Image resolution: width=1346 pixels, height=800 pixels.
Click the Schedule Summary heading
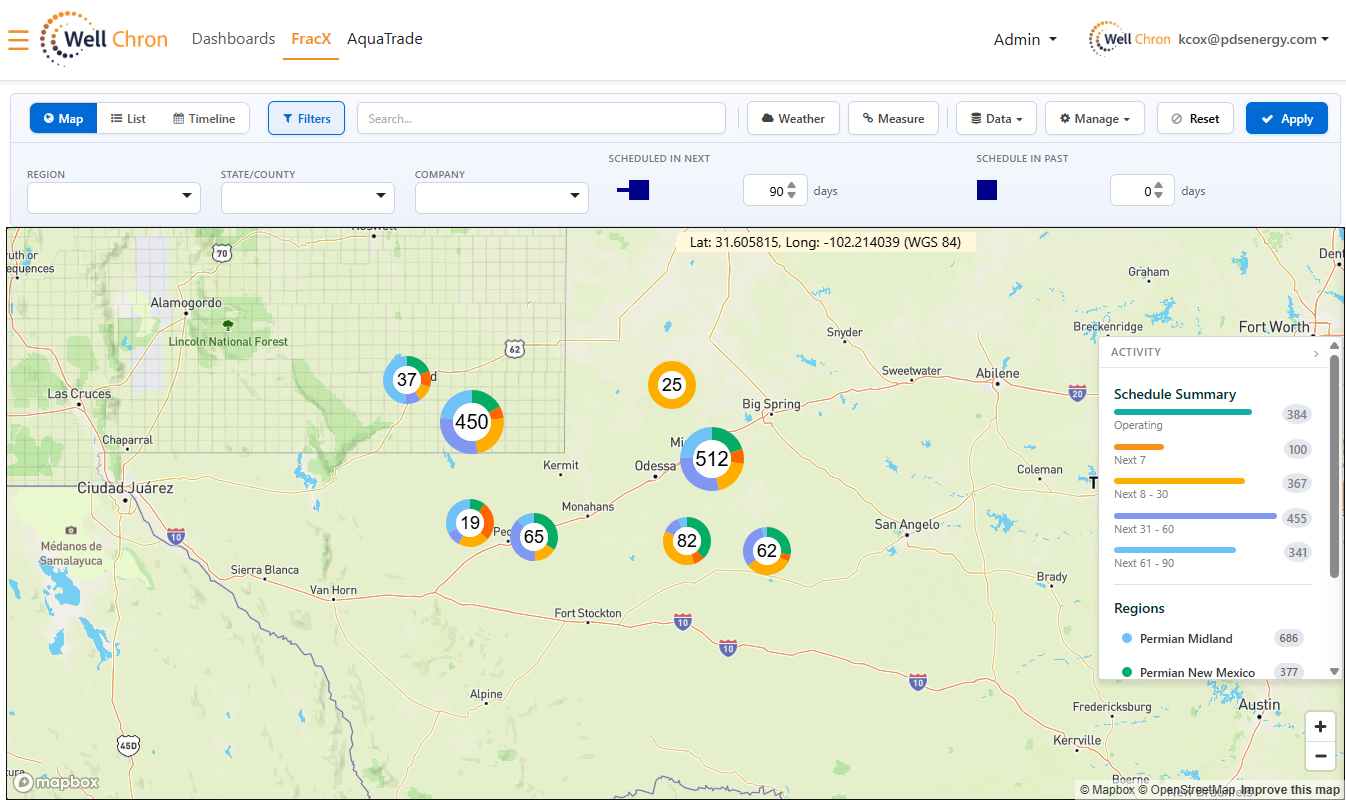[x=1175, y=394]
